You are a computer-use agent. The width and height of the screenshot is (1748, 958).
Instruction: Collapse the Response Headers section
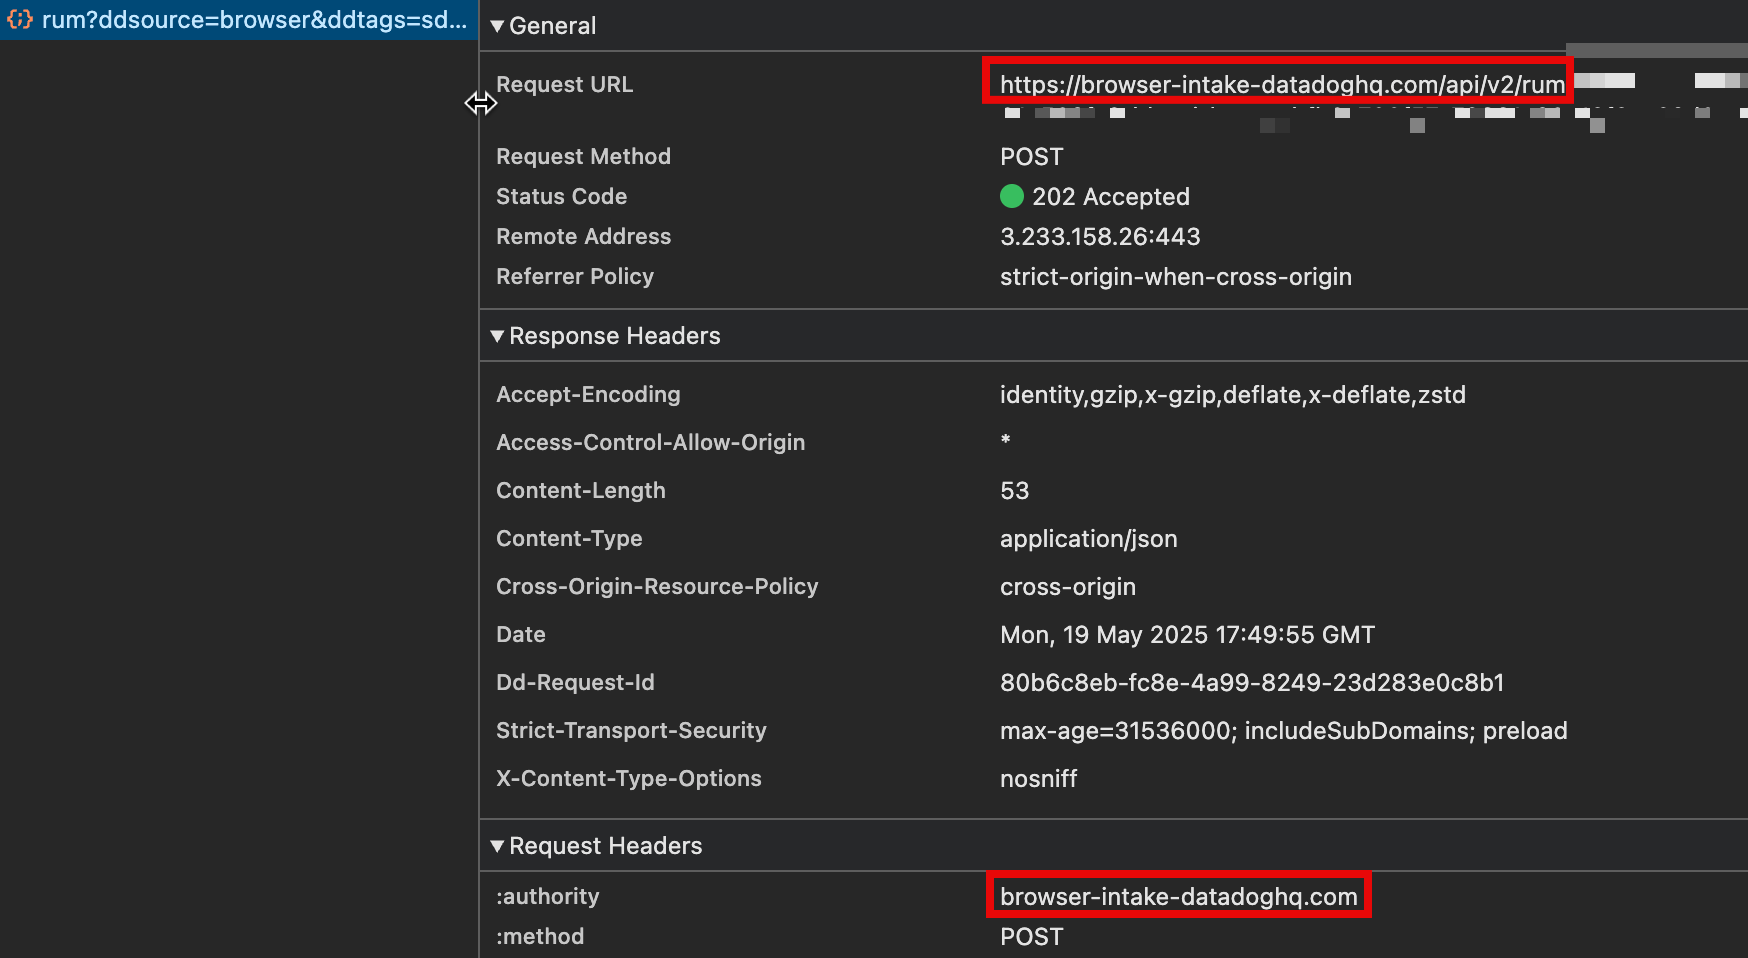497,337
